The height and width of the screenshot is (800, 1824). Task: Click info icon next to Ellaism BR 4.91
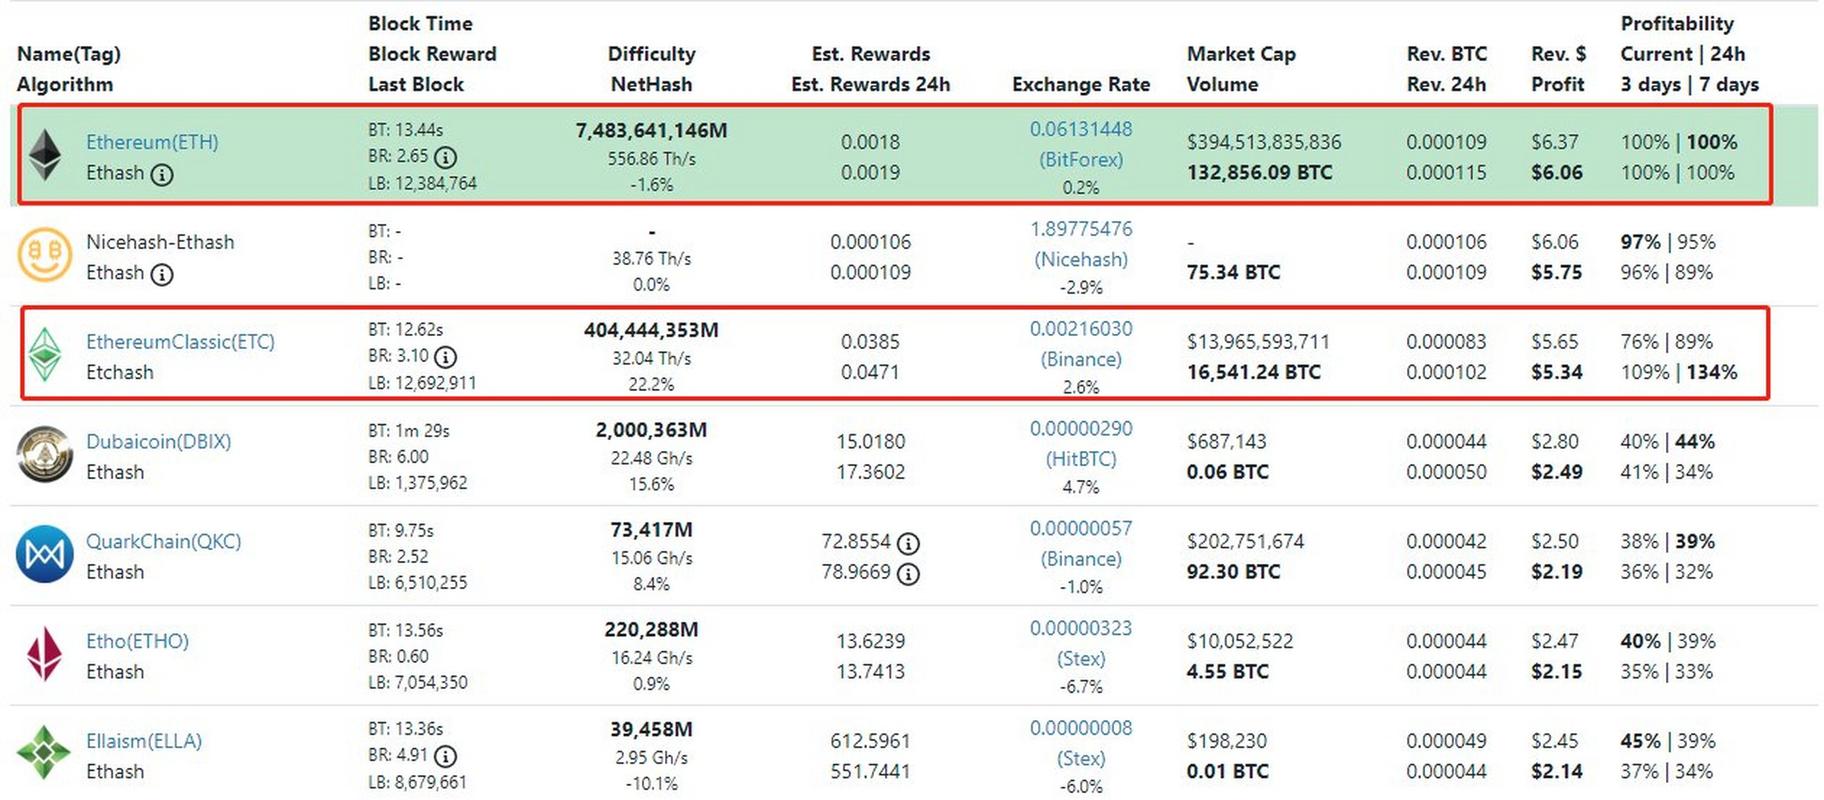pos(446,756)
